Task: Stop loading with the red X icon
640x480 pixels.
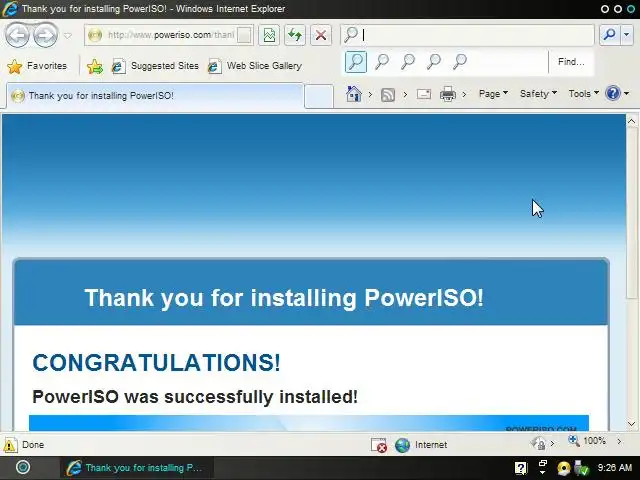Action: pyautogui.click(x=321, y=35)
